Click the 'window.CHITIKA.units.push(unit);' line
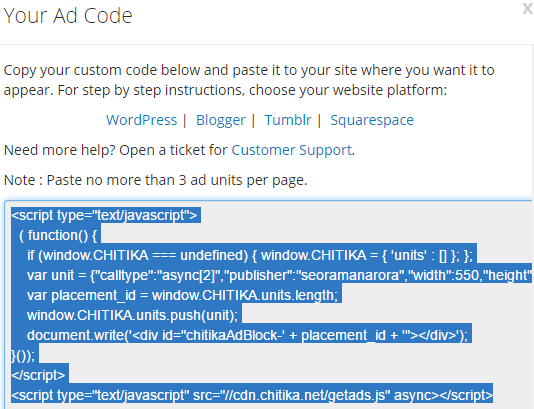The height and width of the screenshot is (409, 534). click(x=132, y=315)
